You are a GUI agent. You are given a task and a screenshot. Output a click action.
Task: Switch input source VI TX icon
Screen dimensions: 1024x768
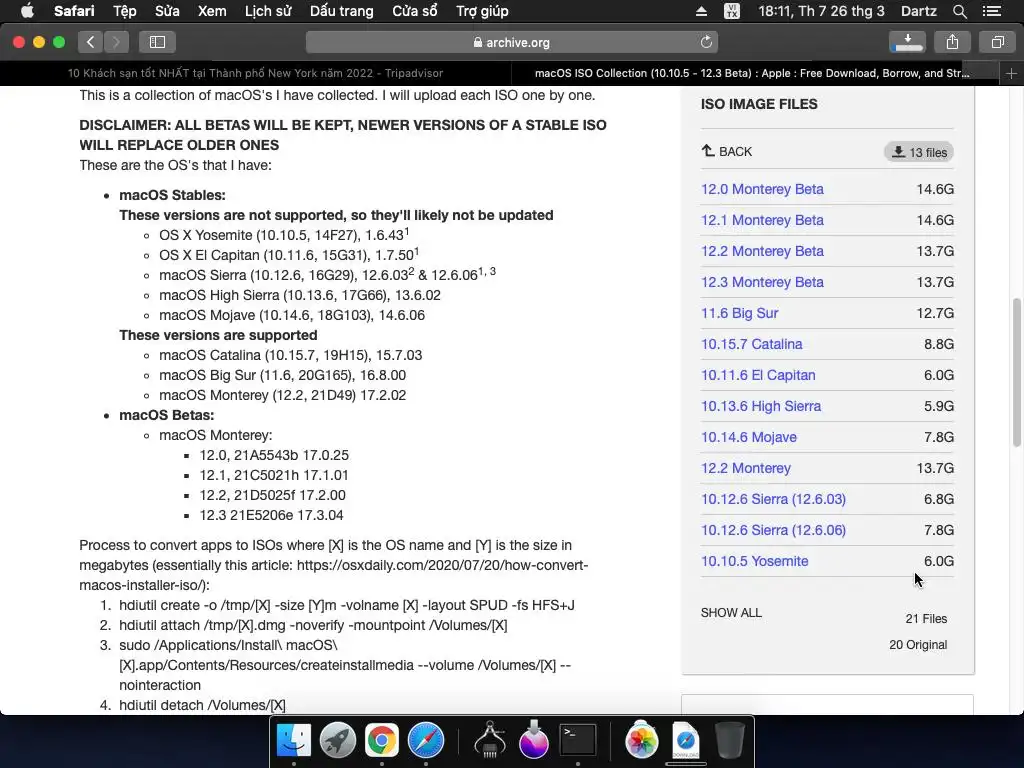(732, 11)
